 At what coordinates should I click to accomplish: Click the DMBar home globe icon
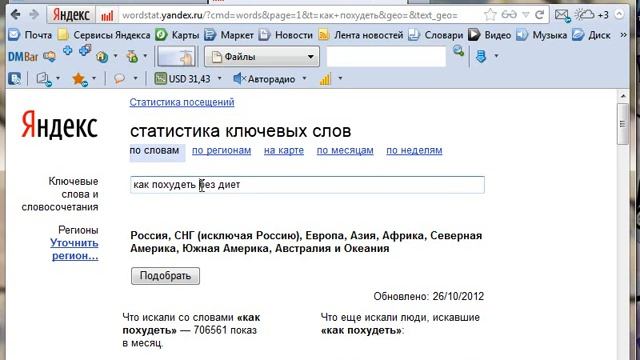point(102,57)
